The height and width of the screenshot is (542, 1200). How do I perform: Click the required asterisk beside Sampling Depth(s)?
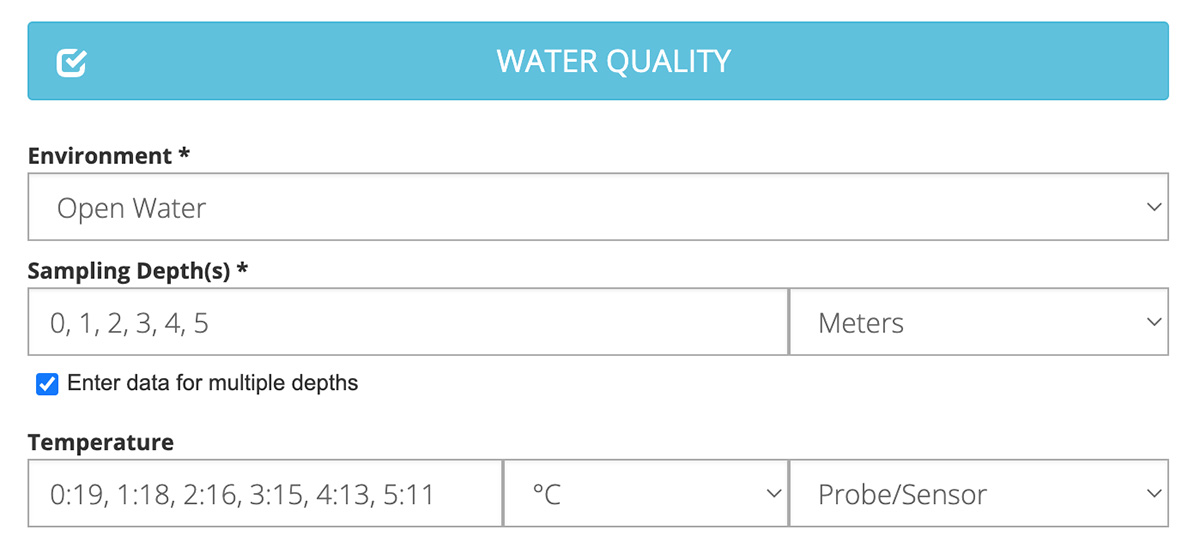(241, 270)
